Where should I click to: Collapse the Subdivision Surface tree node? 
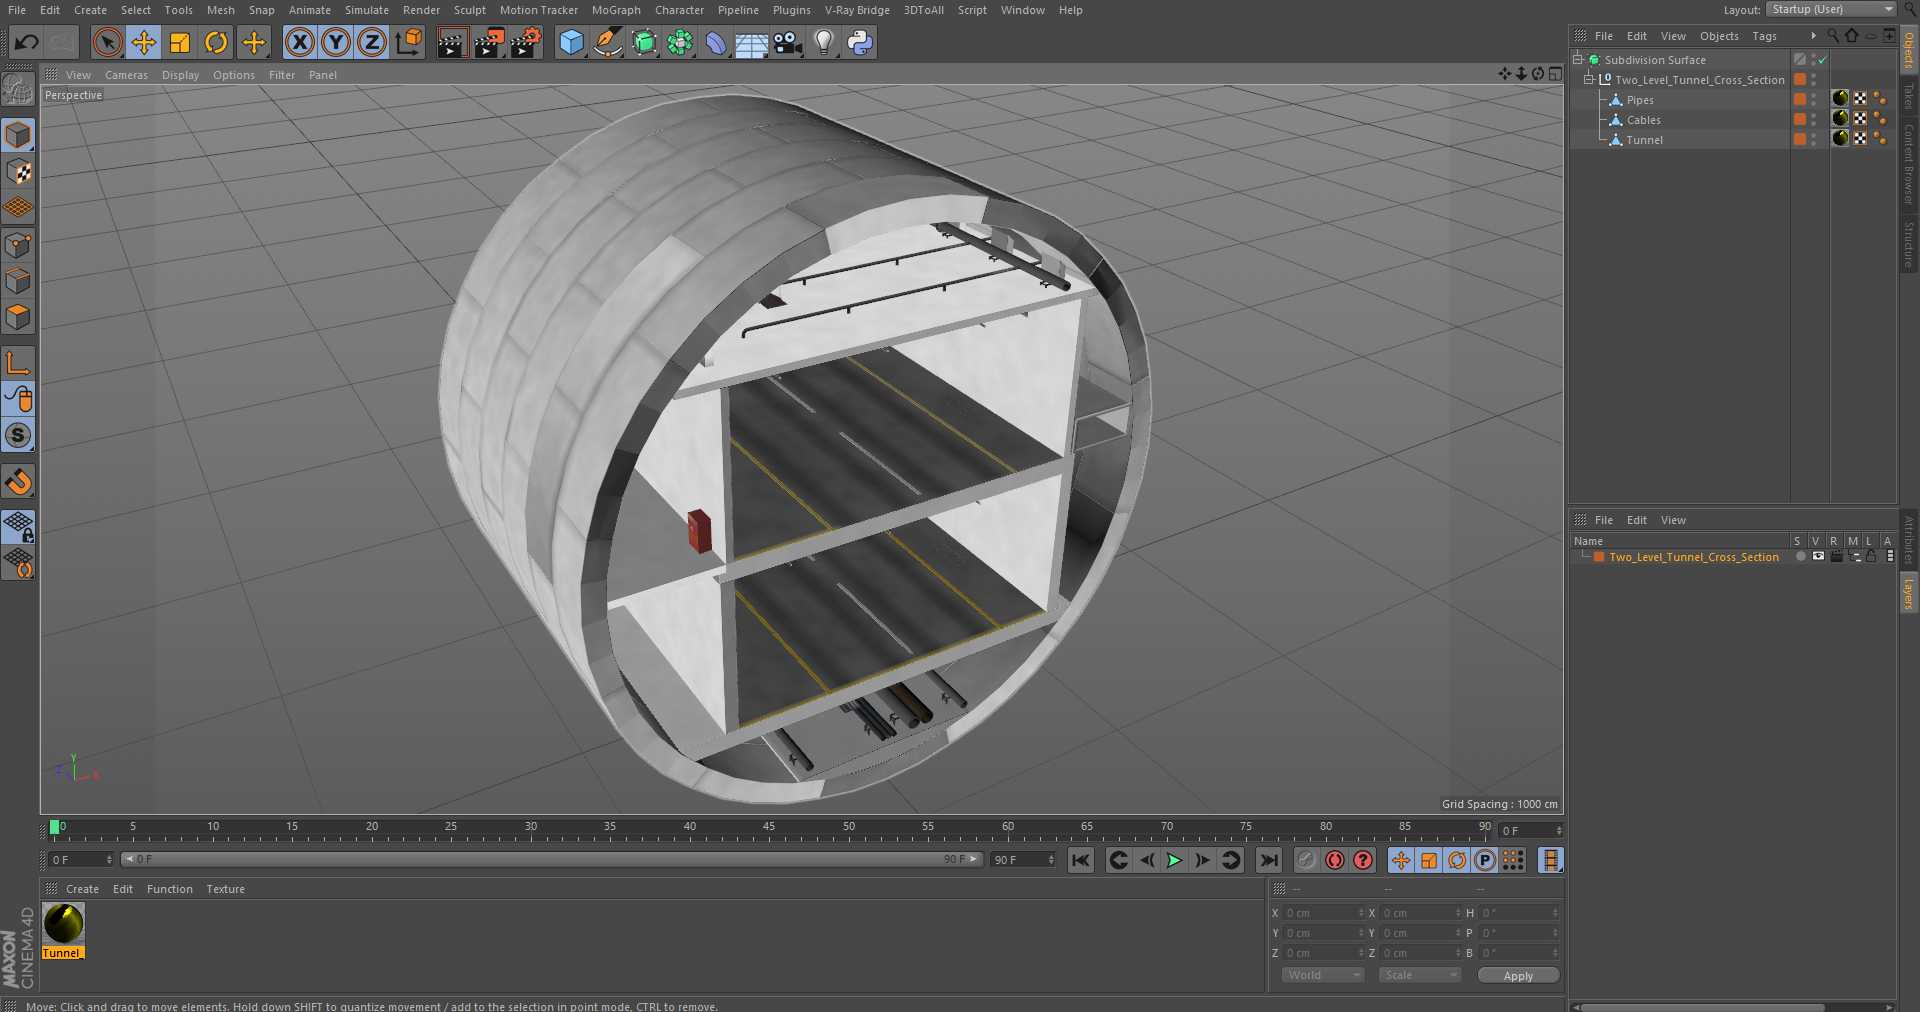point(1578,59)
